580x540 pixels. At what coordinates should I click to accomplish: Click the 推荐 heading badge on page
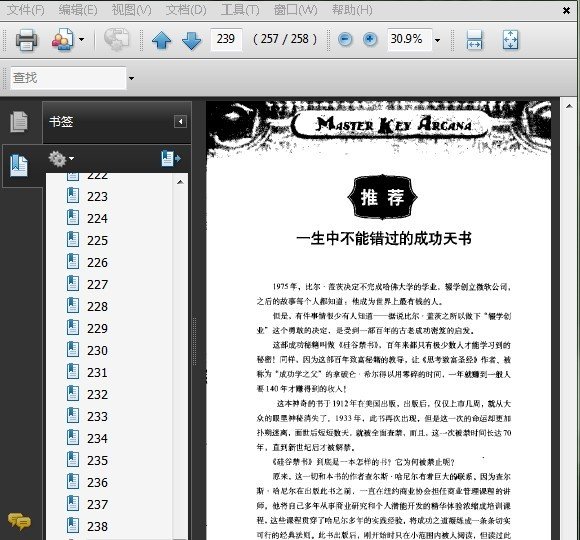pos(382,197)
